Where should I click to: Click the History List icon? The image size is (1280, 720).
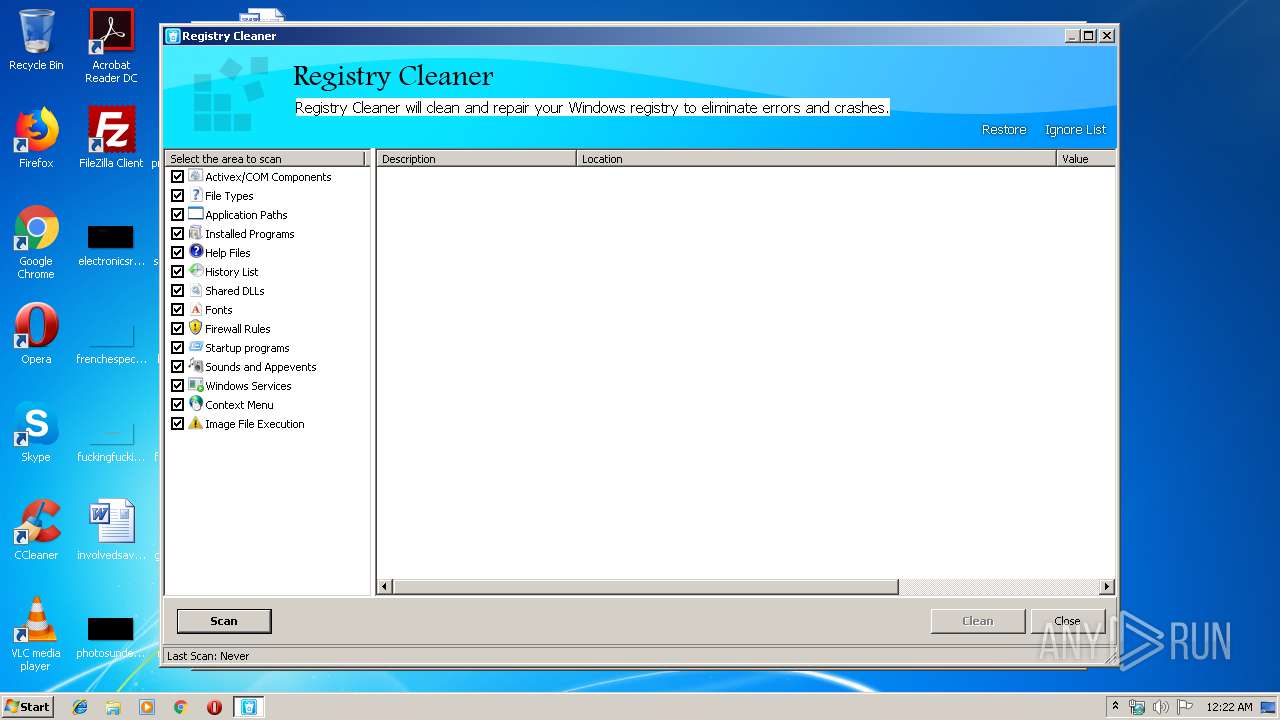[x=195, y=271]
